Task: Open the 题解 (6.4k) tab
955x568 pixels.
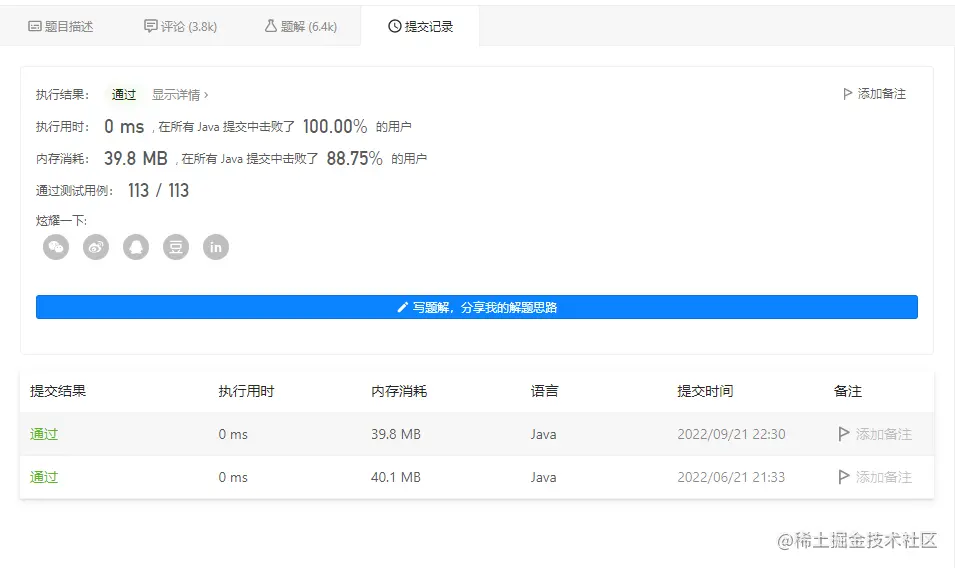Action: (x=301, y=26)
